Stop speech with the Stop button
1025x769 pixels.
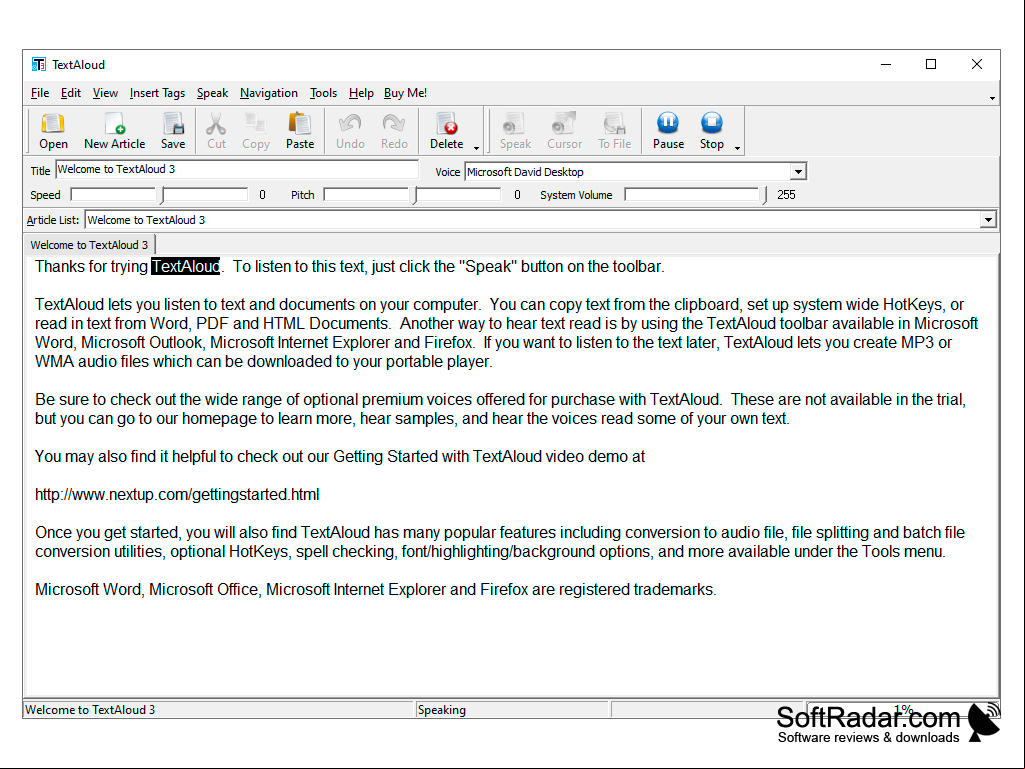pyautogui.click(x=712, y=131)
